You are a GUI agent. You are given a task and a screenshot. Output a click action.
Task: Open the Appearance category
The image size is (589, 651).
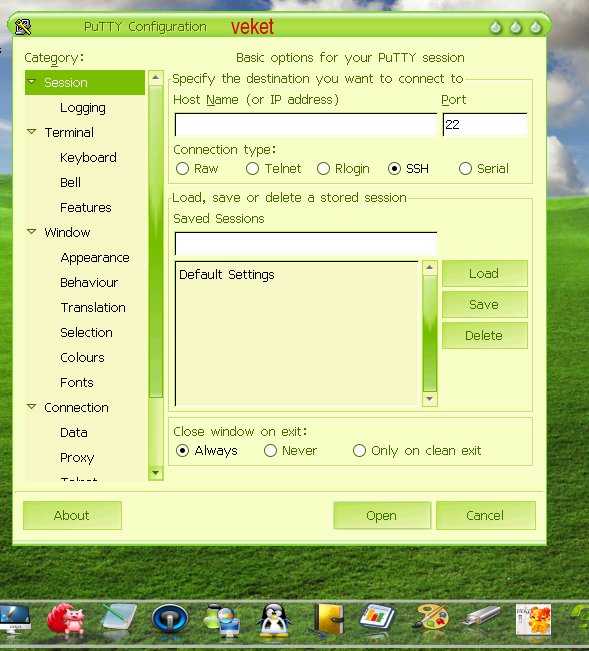[95, 258]
